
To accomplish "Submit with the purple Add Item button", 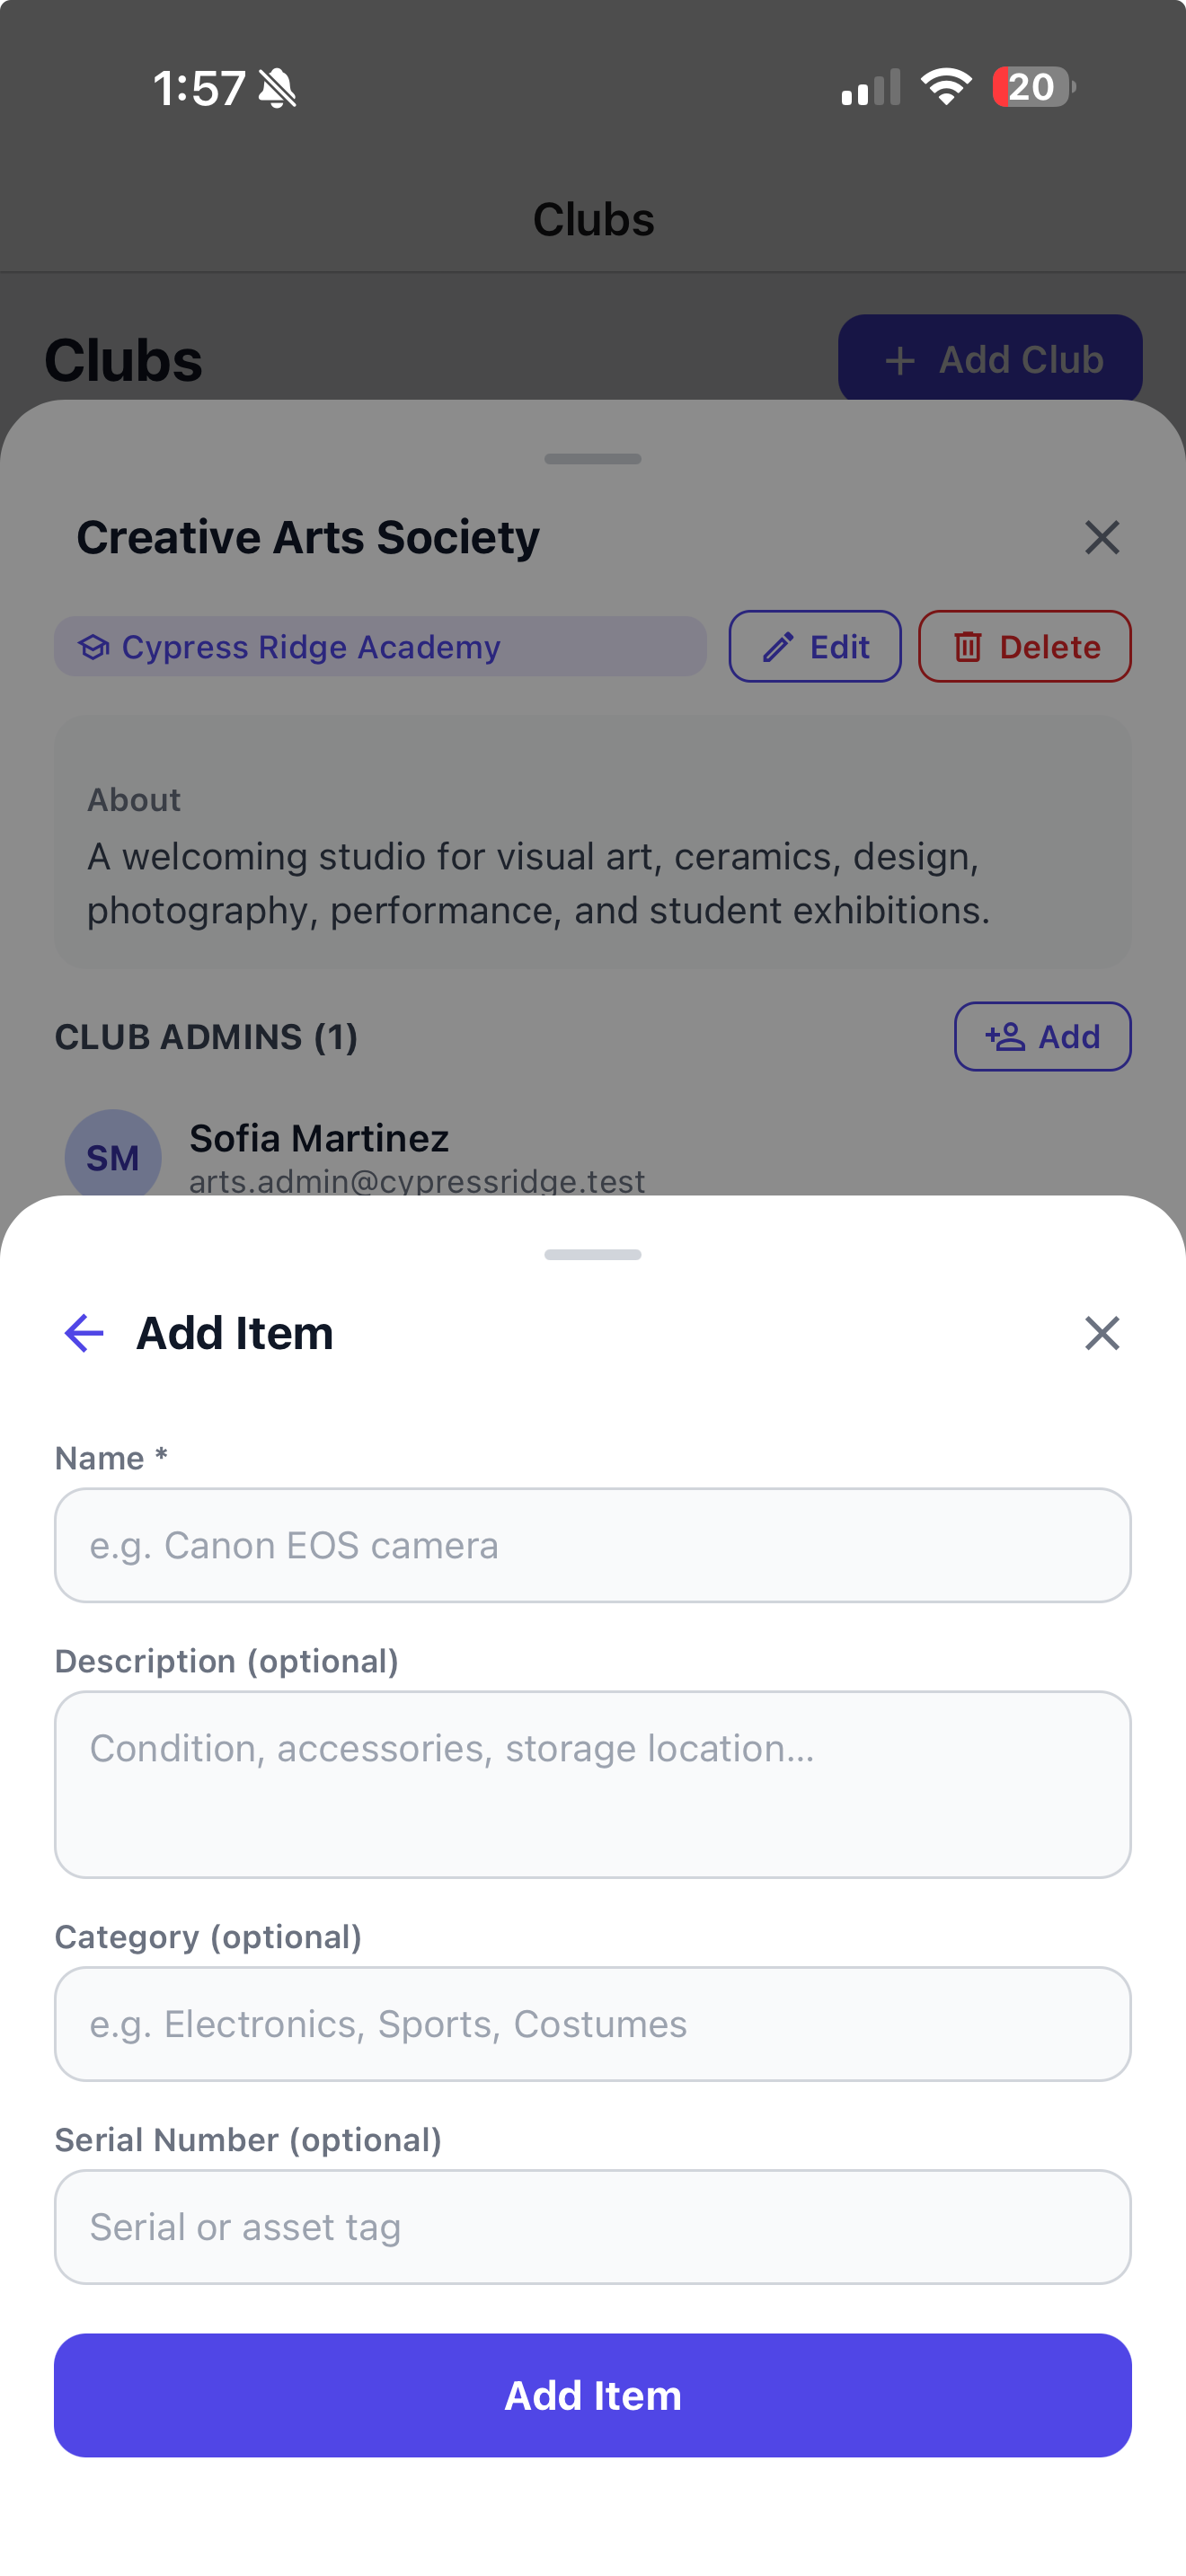I will point(593,2395).
